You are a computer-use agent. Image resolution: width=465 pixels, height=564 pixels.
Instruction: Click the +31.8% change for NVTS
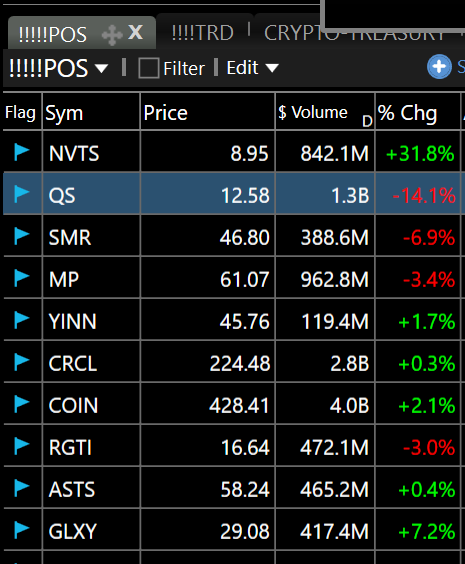pyautogui.click(x=420, y=154)
